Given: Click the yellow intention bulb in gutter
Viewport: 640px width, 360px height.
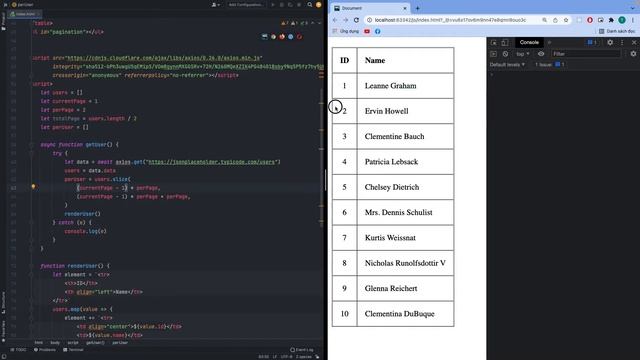Looking at the screenshot, I should (x=33, y=187).
